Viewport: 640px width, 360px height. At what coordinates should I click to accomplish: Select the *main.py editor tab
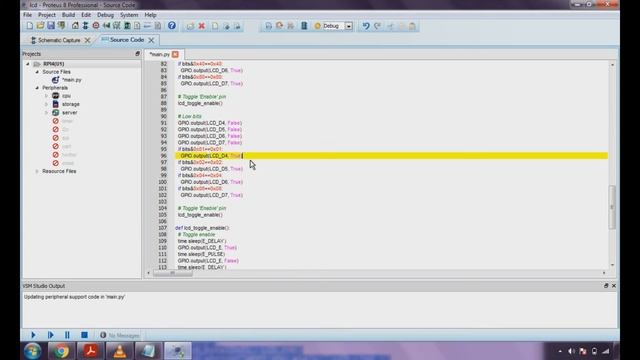click(x=160, y=54)
